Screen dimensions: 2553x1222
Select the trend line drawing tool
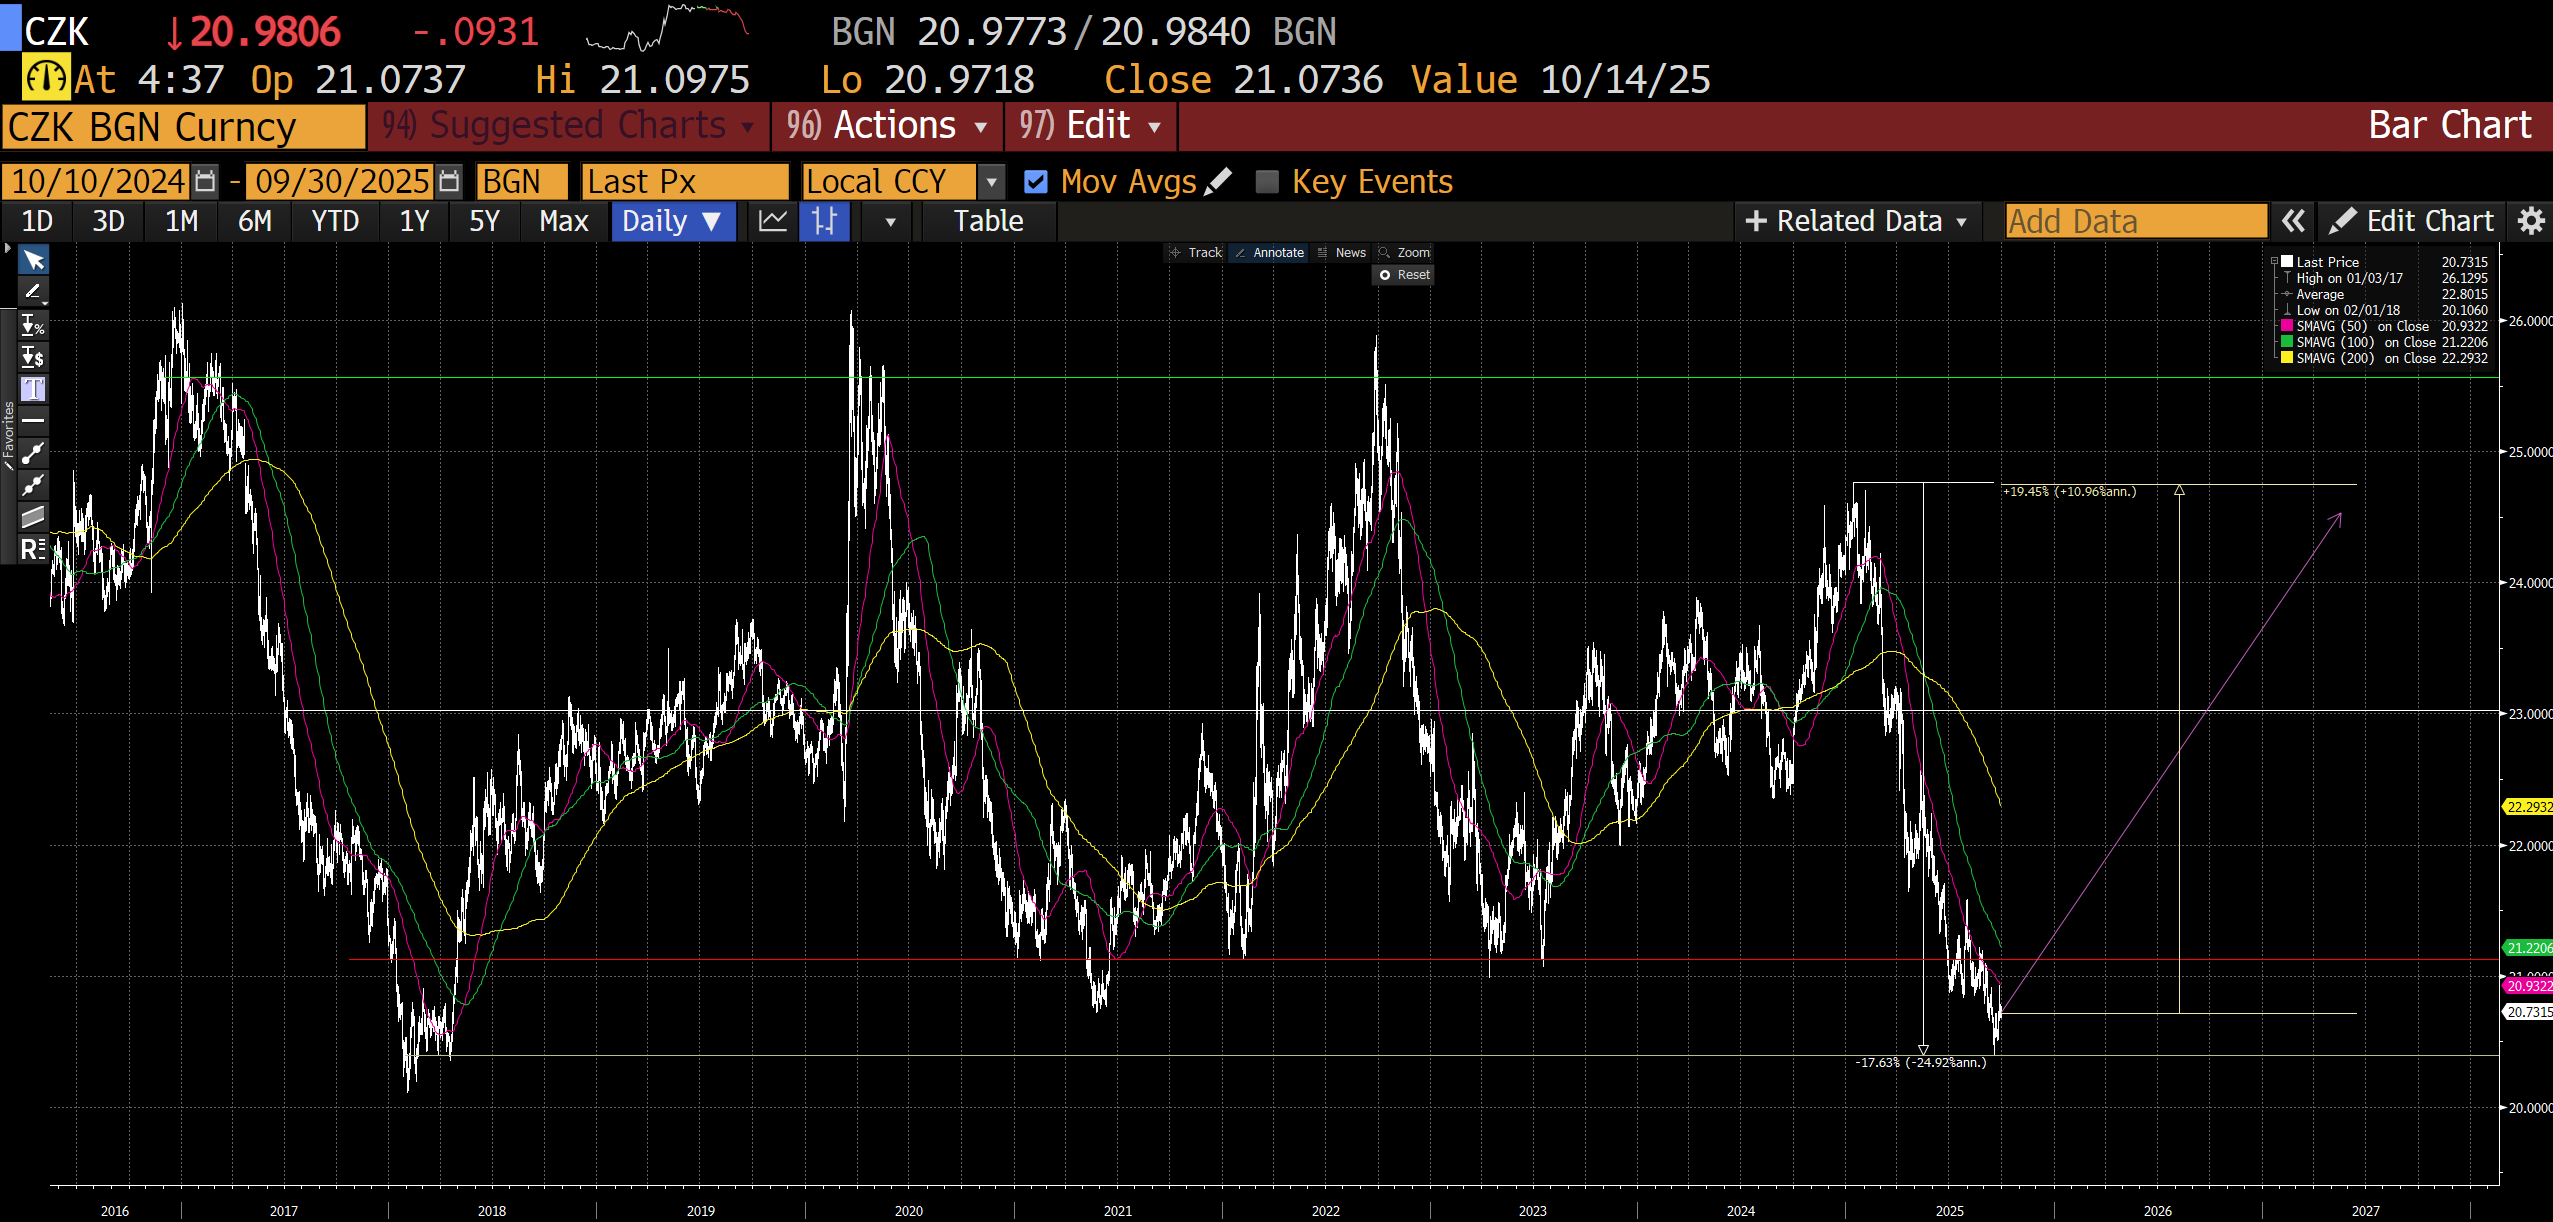click(33, 453)
